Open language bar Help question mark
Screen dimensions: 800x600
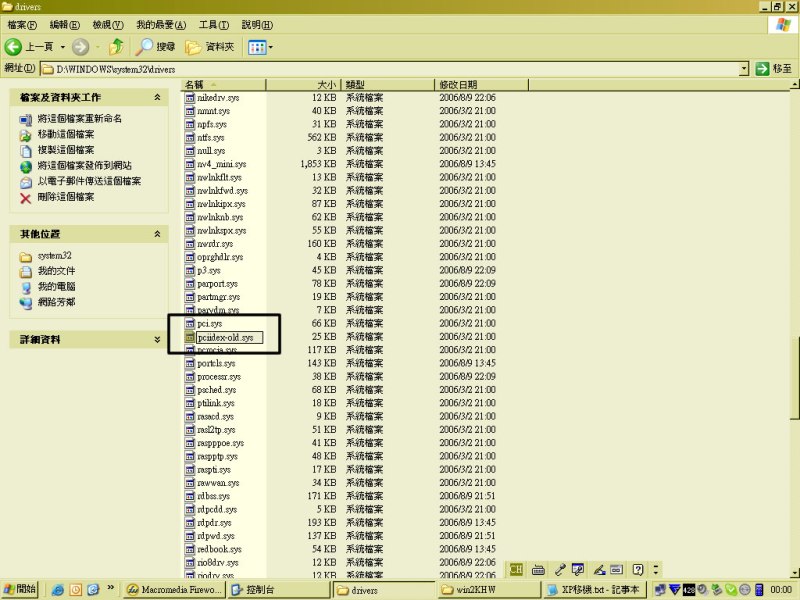tap(638, 569)
